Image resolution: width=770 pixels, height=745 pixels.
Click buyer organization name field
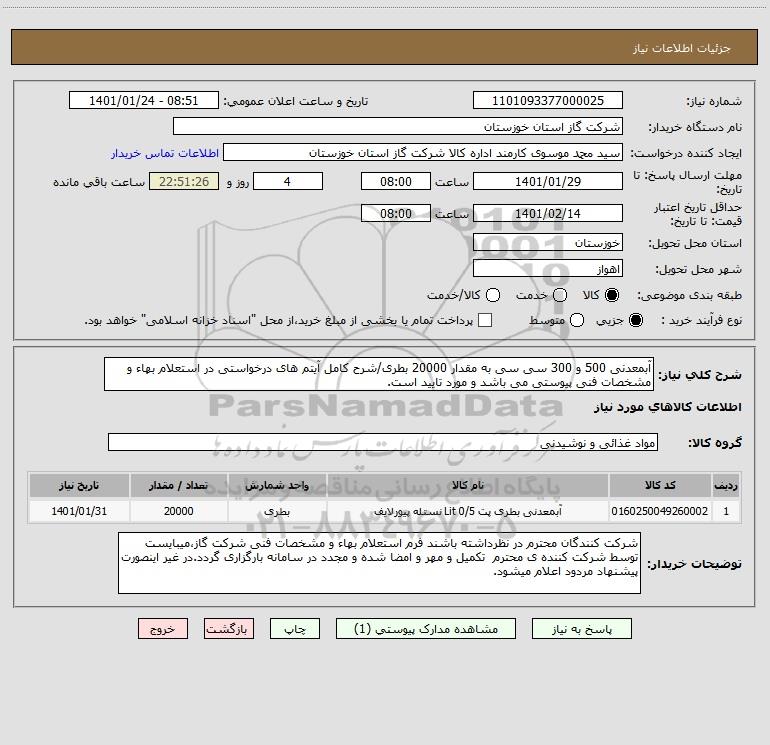[398, 127]
